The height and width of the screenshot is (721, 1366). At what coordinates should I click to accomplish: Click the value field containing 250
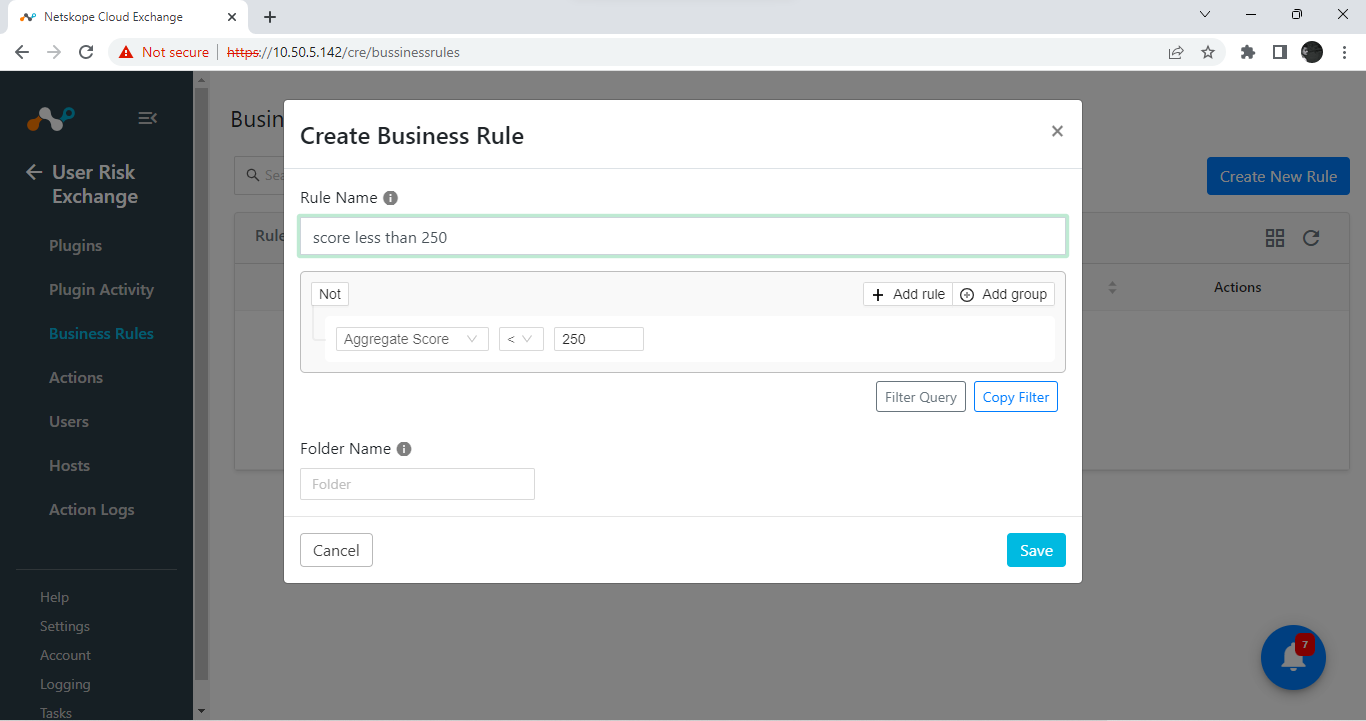coord(599,339)
